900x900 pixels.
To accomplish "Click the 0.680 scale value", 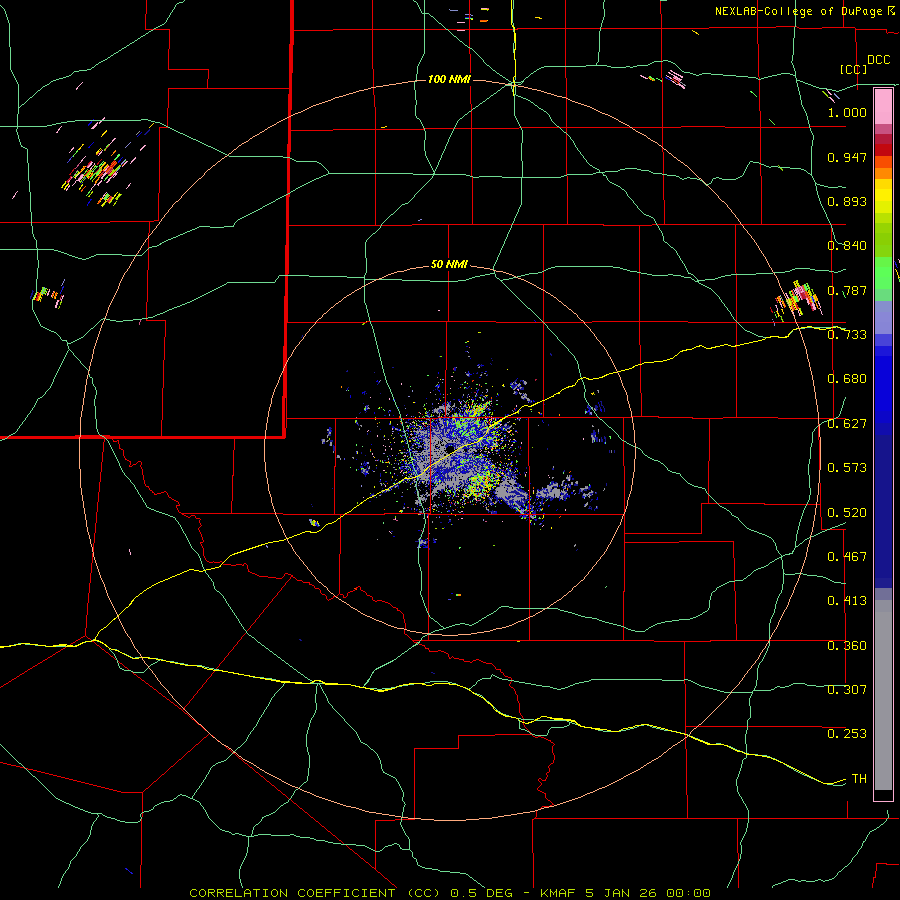I will click(847, 379).
